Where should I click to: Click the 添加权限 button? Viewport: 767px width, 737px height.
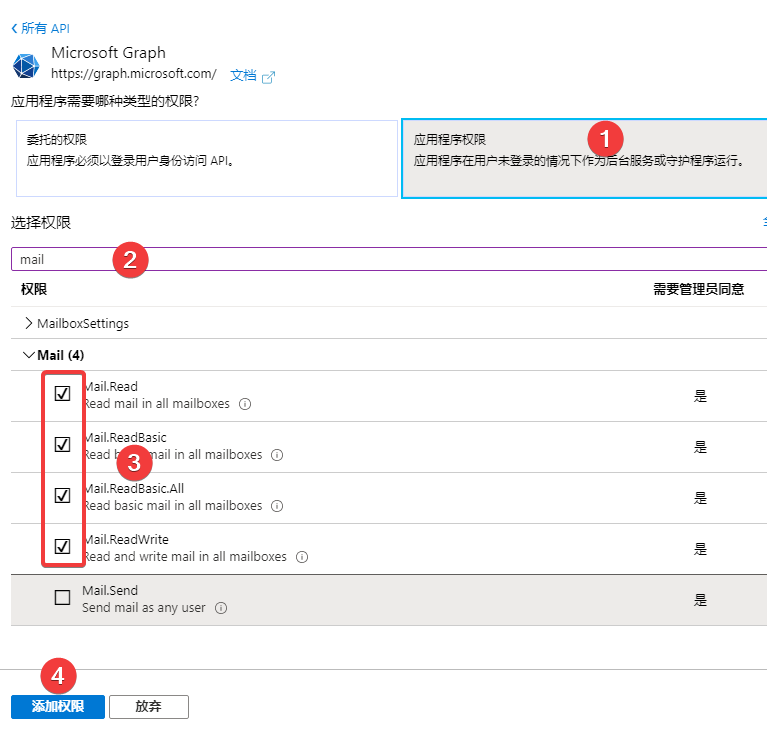coord(57,706)
